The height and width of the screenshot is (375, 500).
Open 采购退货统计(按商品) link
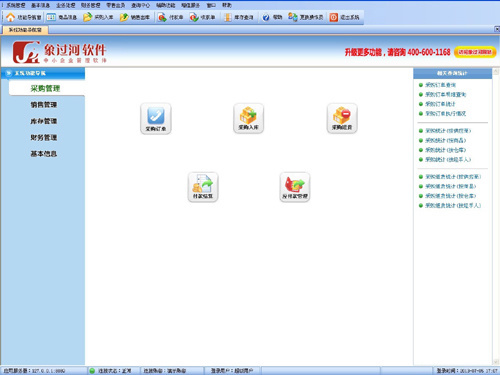(x=451, y=186)
